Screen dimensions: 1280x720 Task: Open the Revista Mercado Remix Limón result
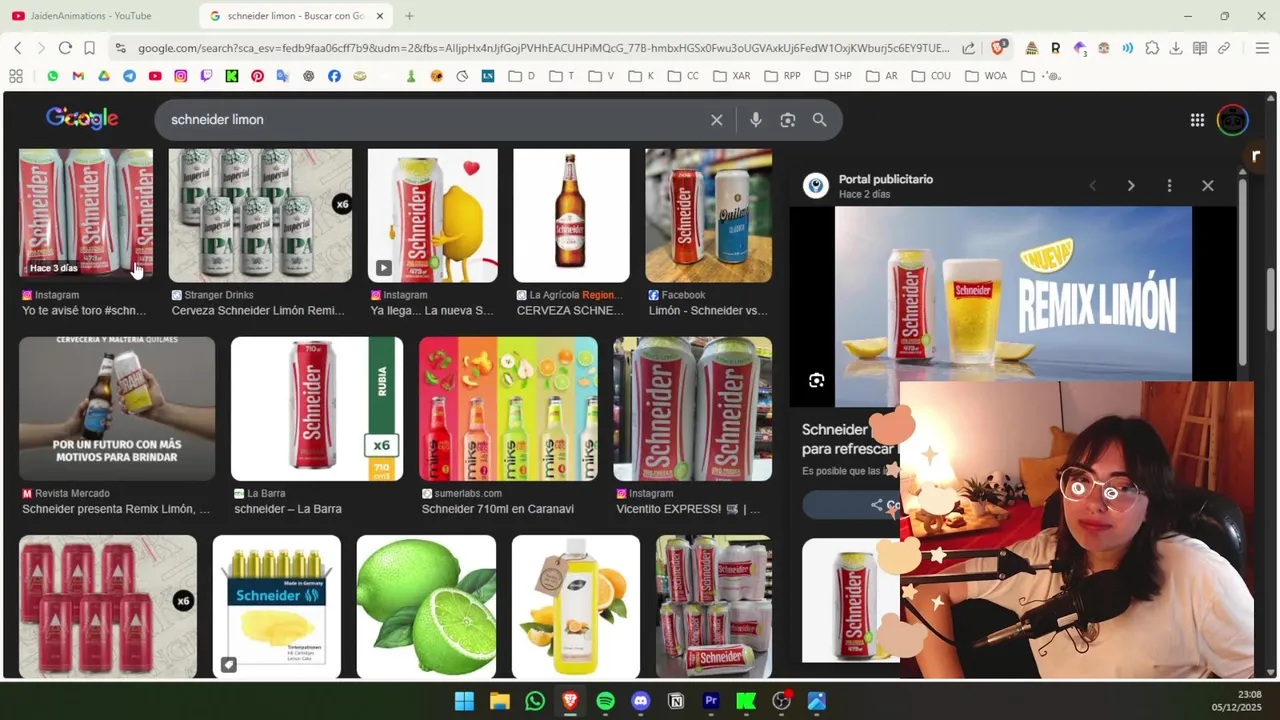(117, 409)
